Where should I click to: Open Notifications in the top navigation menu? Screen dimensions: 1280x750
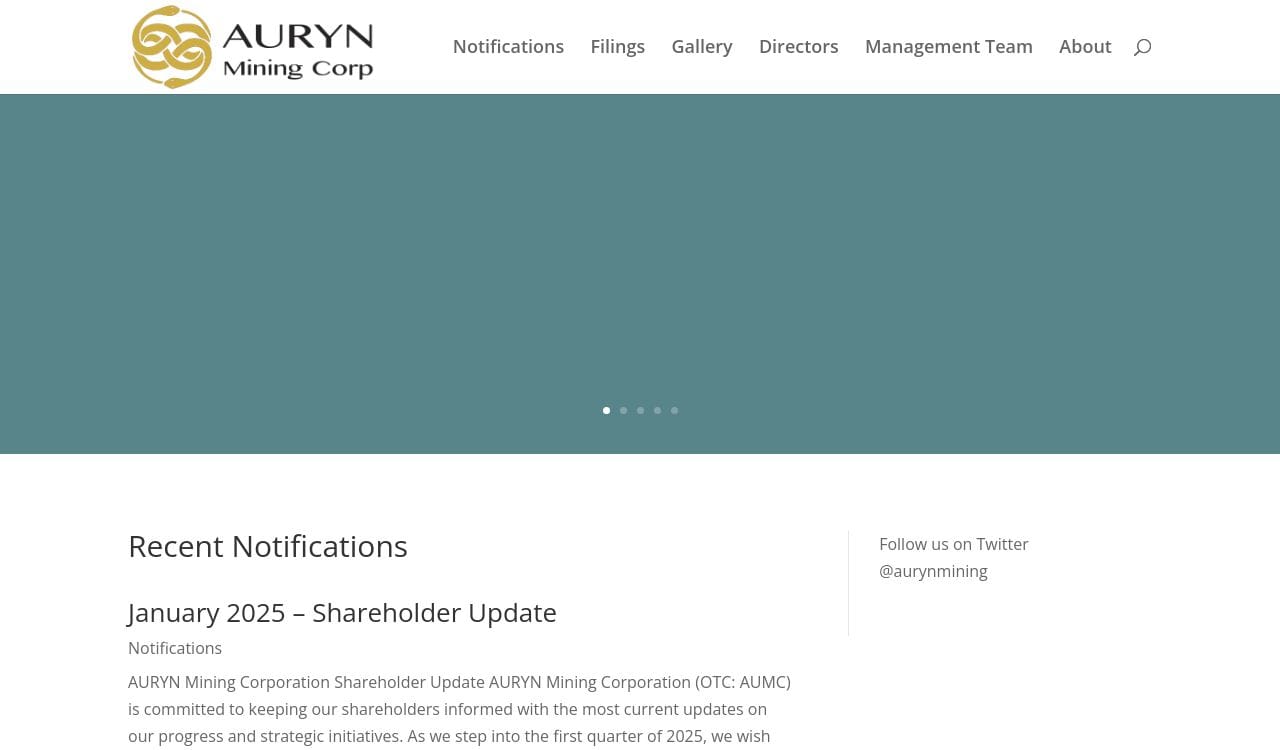tap(508, 47)
